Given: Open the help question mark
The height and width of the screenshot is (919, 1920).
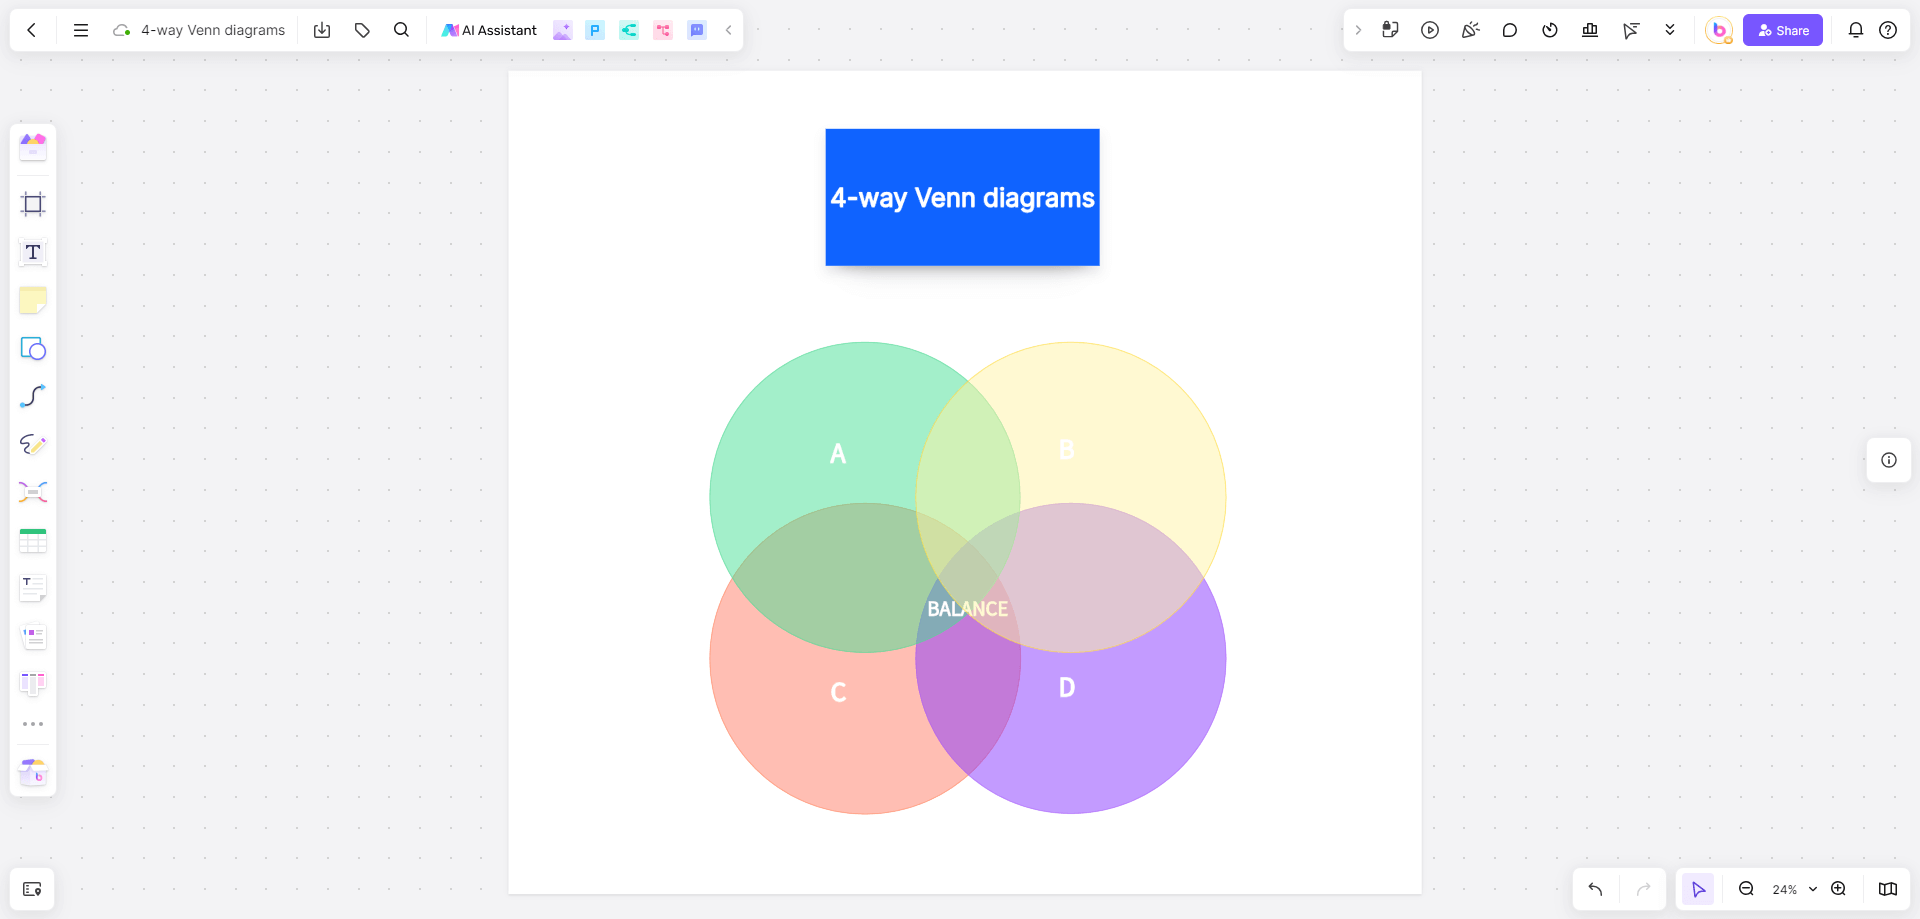Looking at the screenshot, I should pyautogui.click(x=1888, y=30).
